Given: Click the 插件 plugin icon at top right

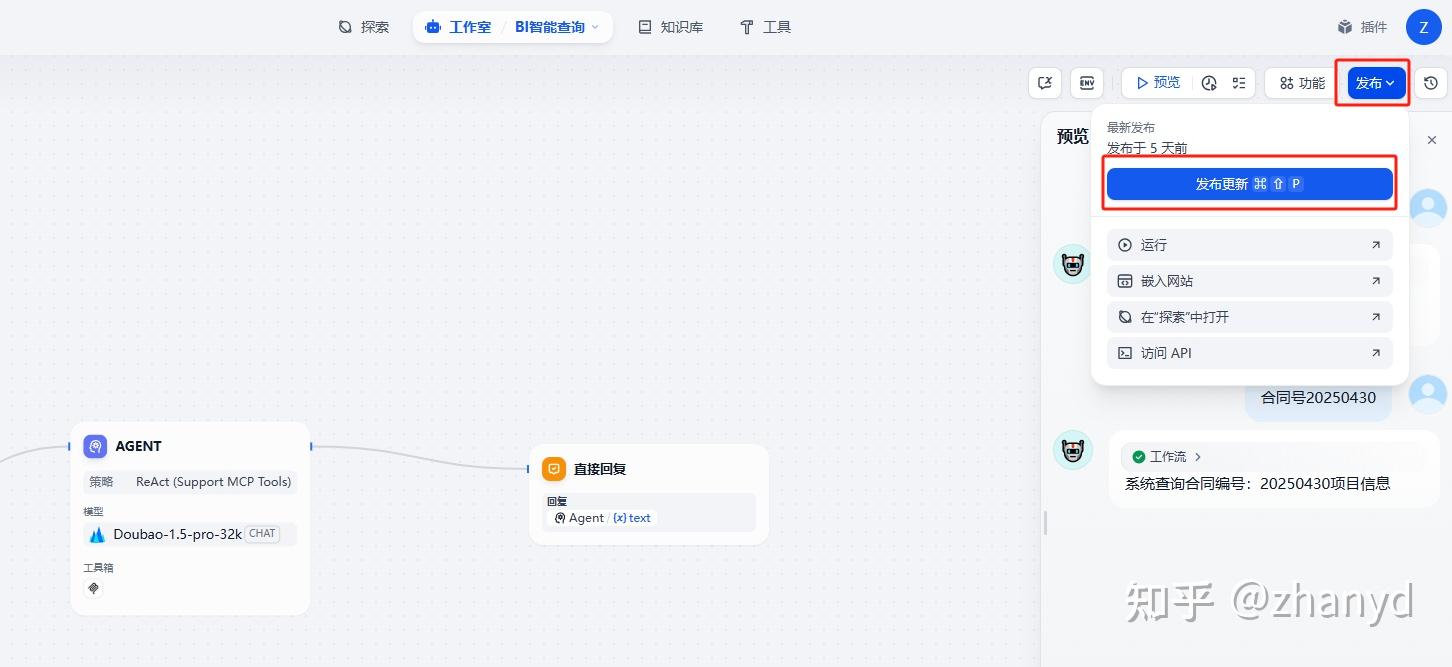Looking at the screenshot, I should pyautogui.click(x=1345, y=27).
